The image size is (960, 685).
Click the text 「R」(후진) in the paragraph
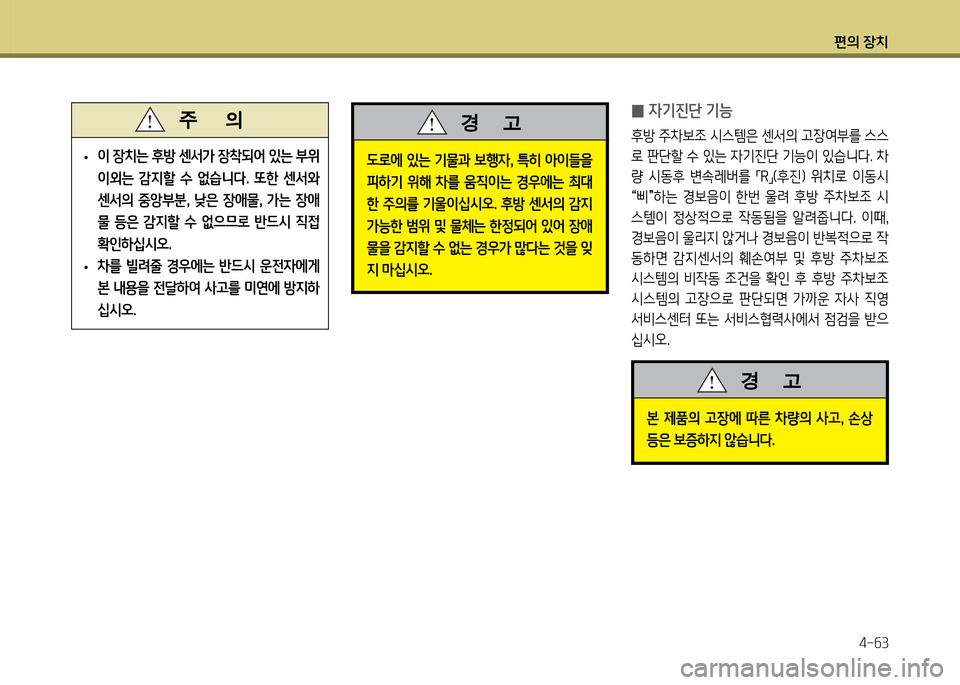coord(782,176)
